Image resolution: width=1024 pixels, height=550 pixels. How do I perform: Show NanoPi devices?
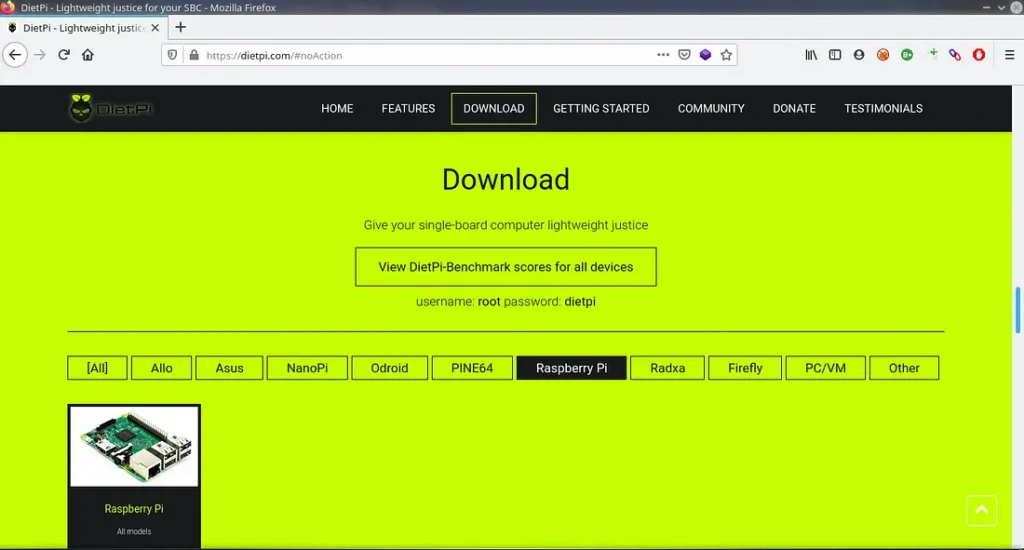(x=307, y=368)
